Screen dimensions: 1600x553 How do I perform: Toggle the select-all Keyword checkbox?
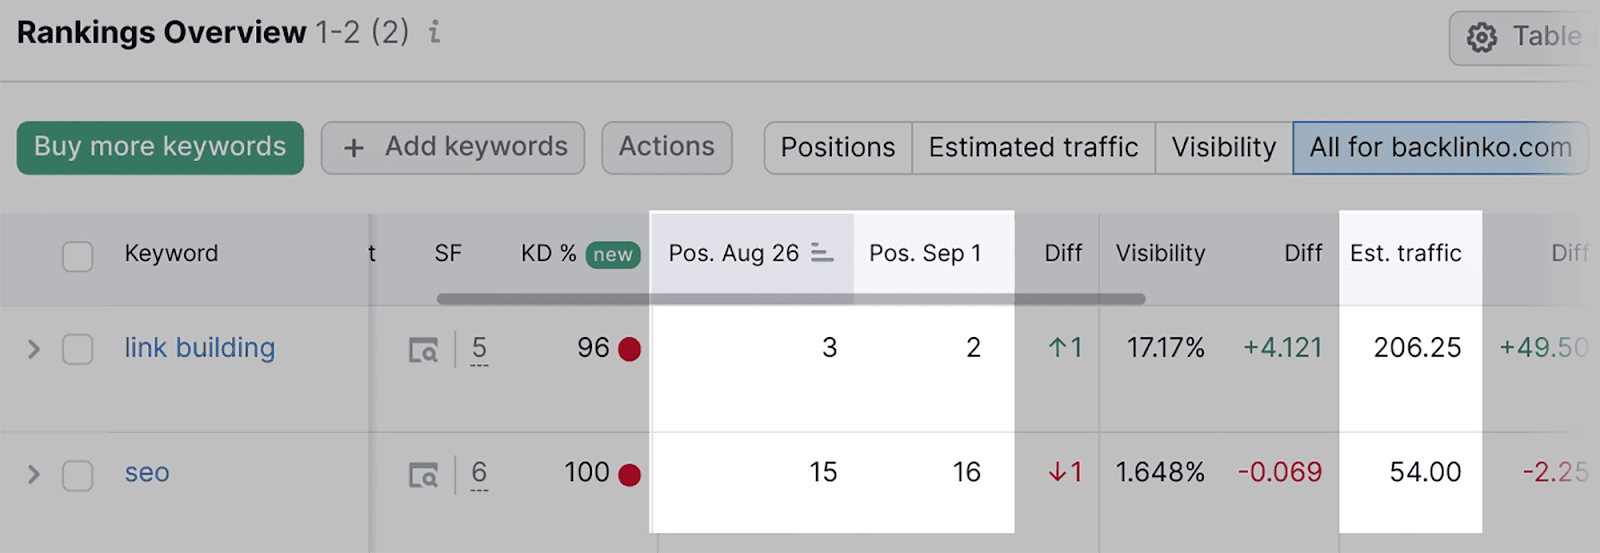point(77,256)
